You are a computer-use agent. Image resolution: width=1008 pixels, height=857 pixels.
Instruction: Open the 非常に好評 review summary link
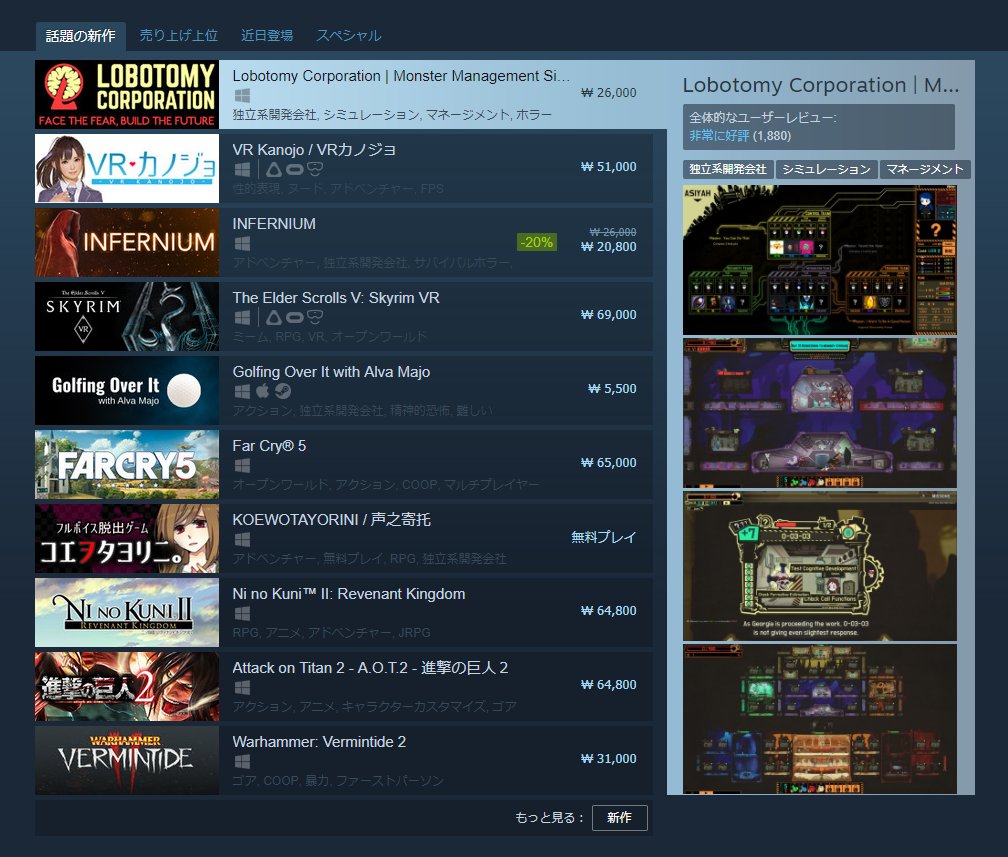[719, 136]
